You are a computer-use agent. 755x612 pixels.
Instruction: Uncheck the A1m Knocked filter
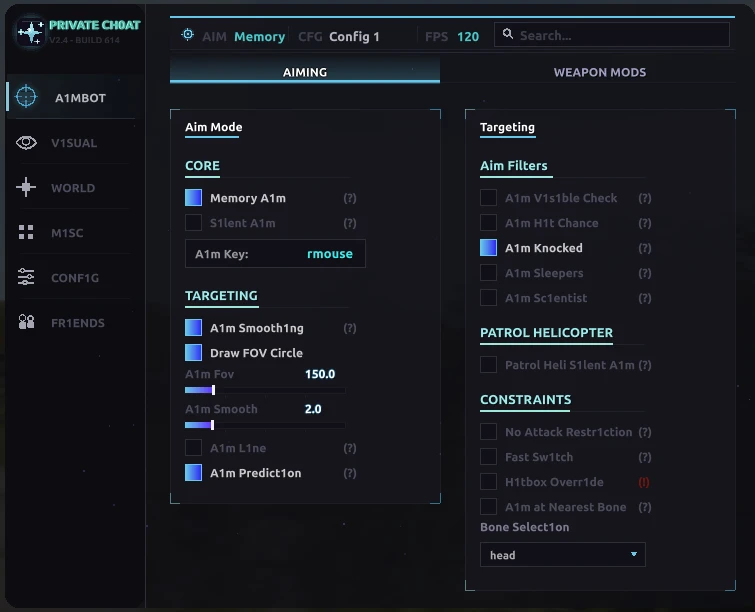(488, 247)
